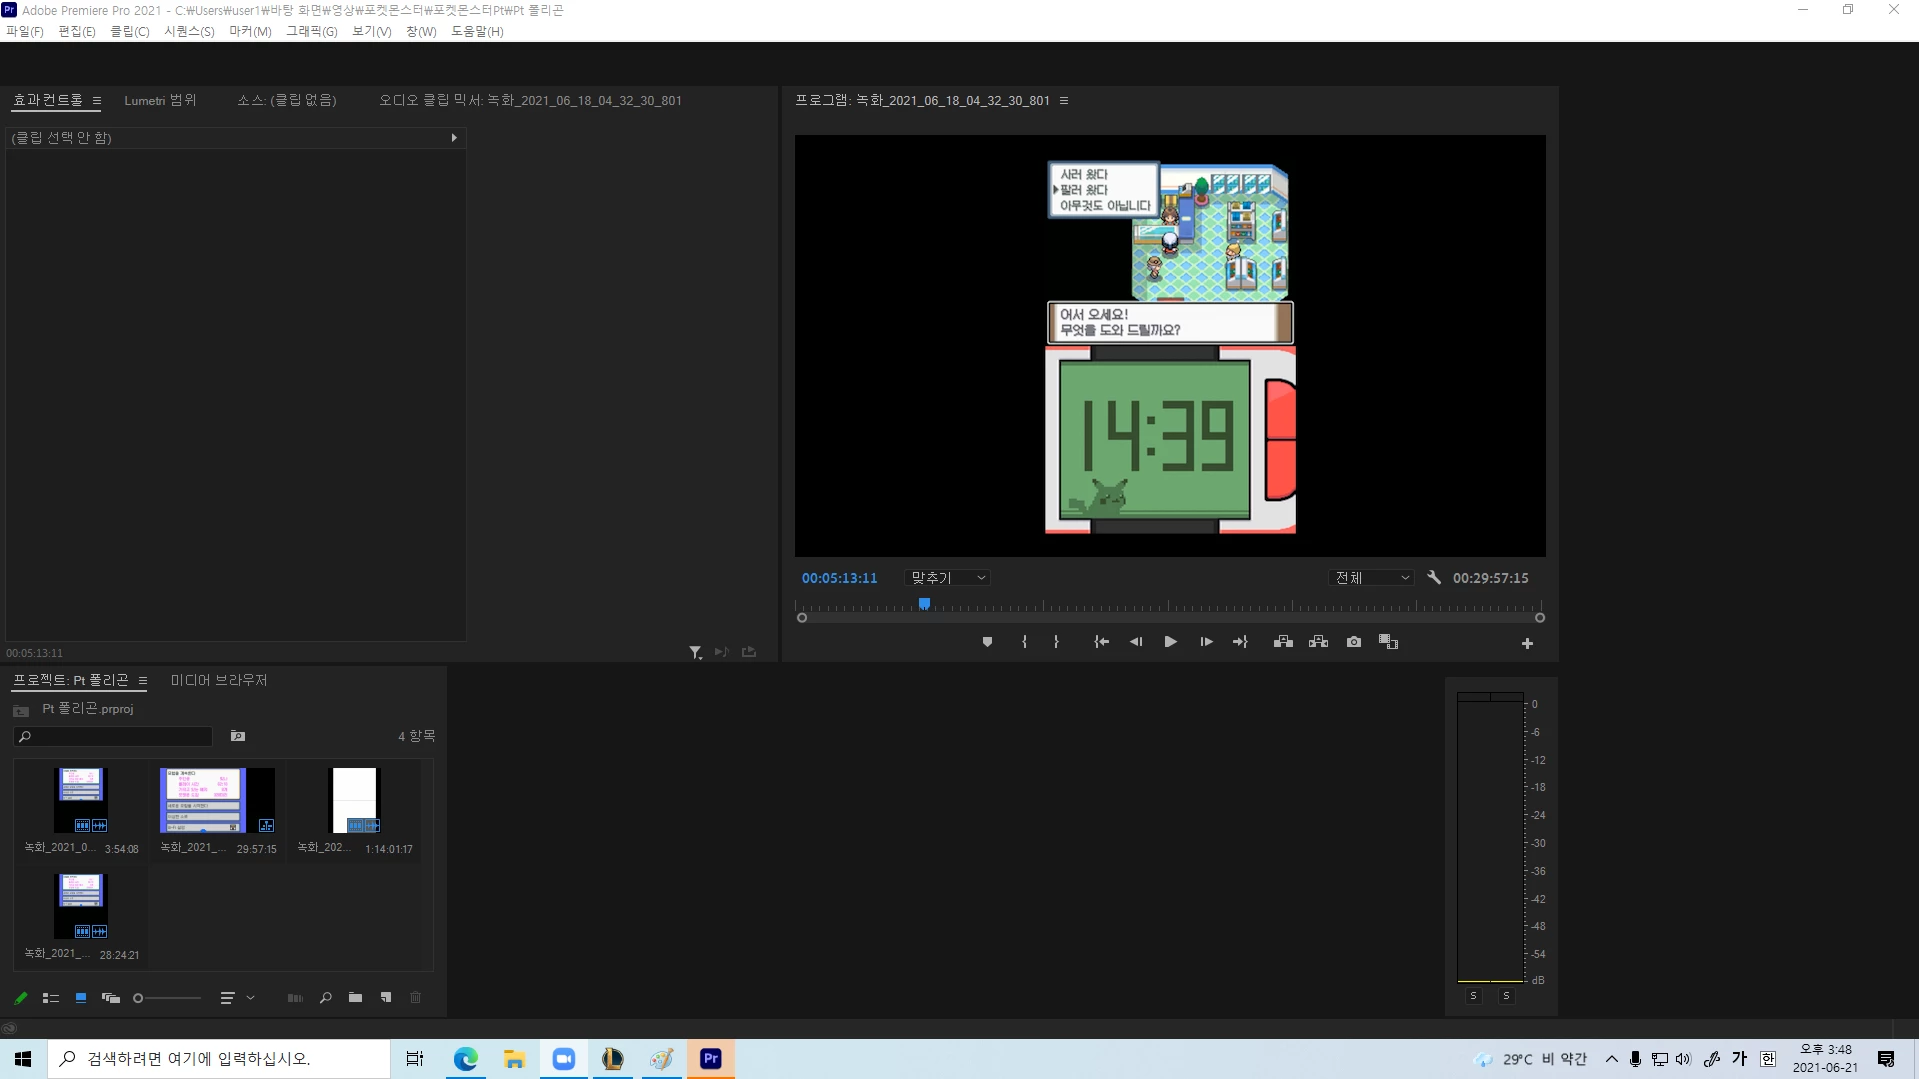
Task: Select the clip thumbnail lasting 3:54:08
Action: 81,800
